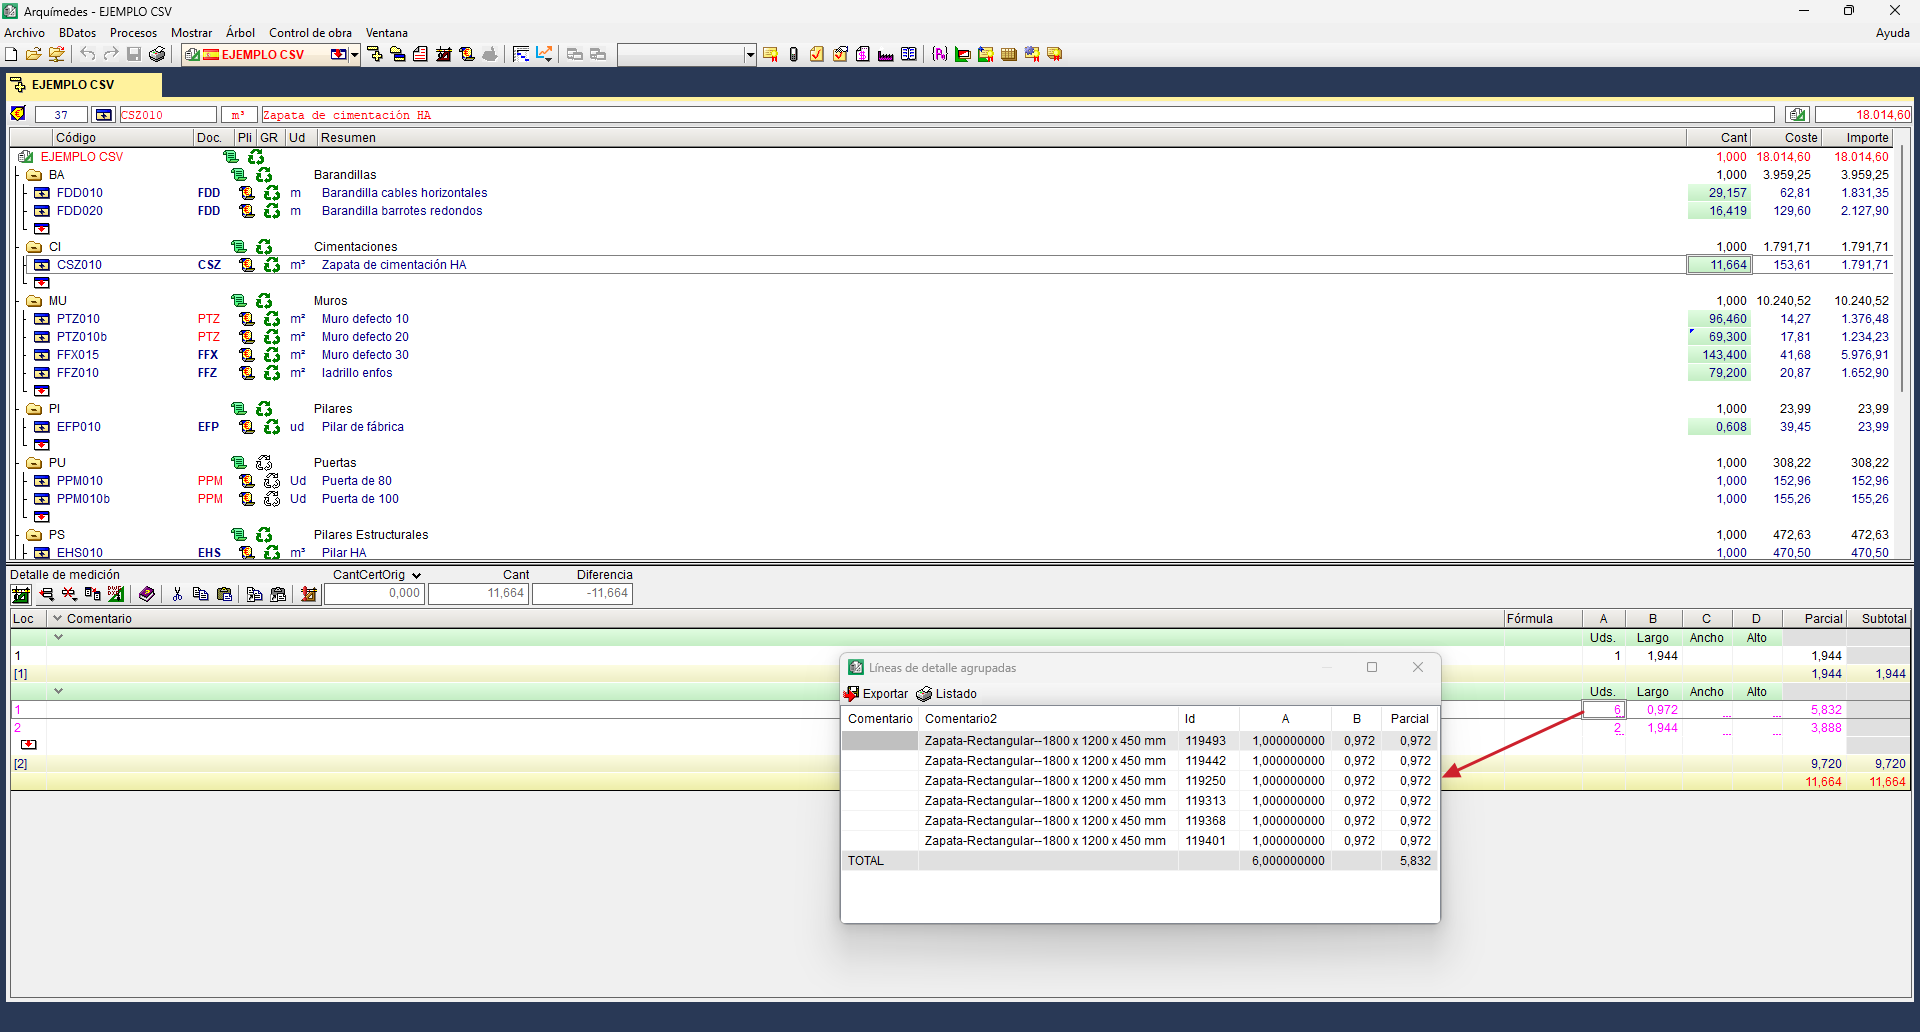Collapse the second measurement group chevron
Viewport: 1920px width, 1032px height.
tap(58, 691)
